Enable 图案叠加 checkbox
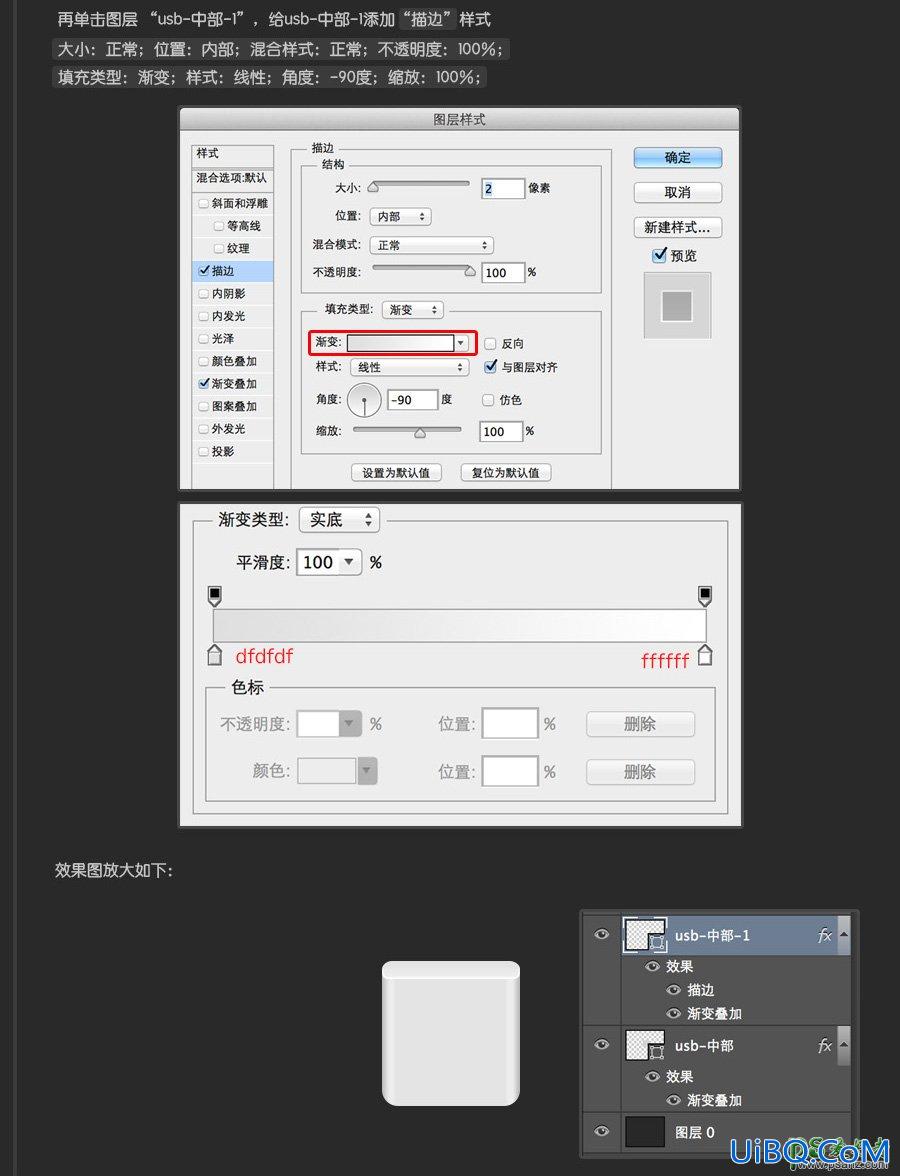Screen dimensions: 900x1176 tap(203, 406)
